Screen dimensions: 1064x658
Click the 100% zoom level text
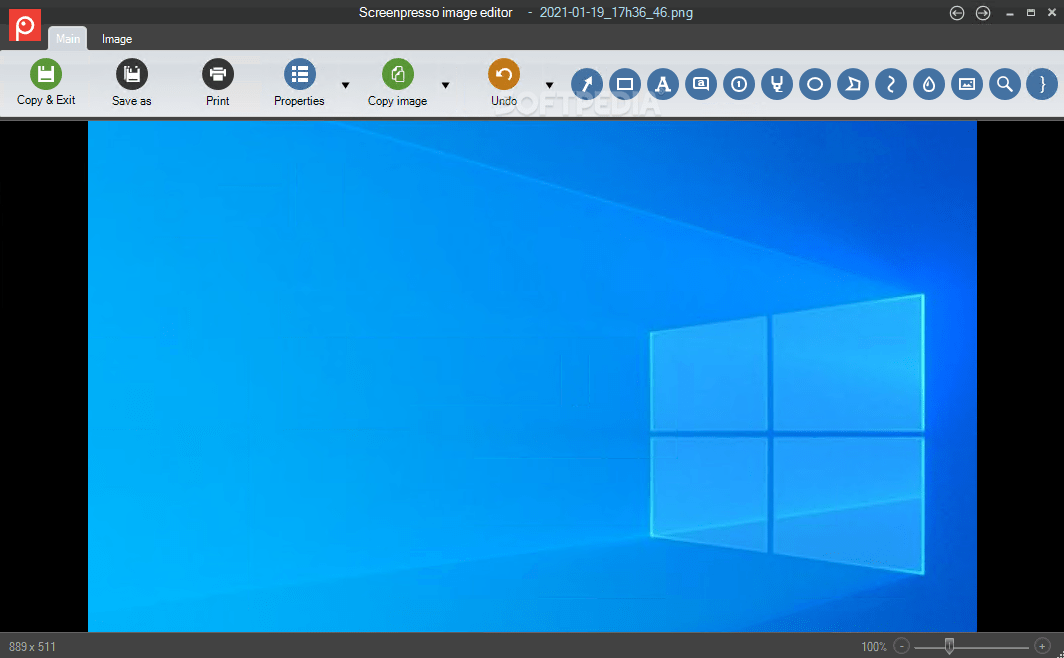[874, 647]
